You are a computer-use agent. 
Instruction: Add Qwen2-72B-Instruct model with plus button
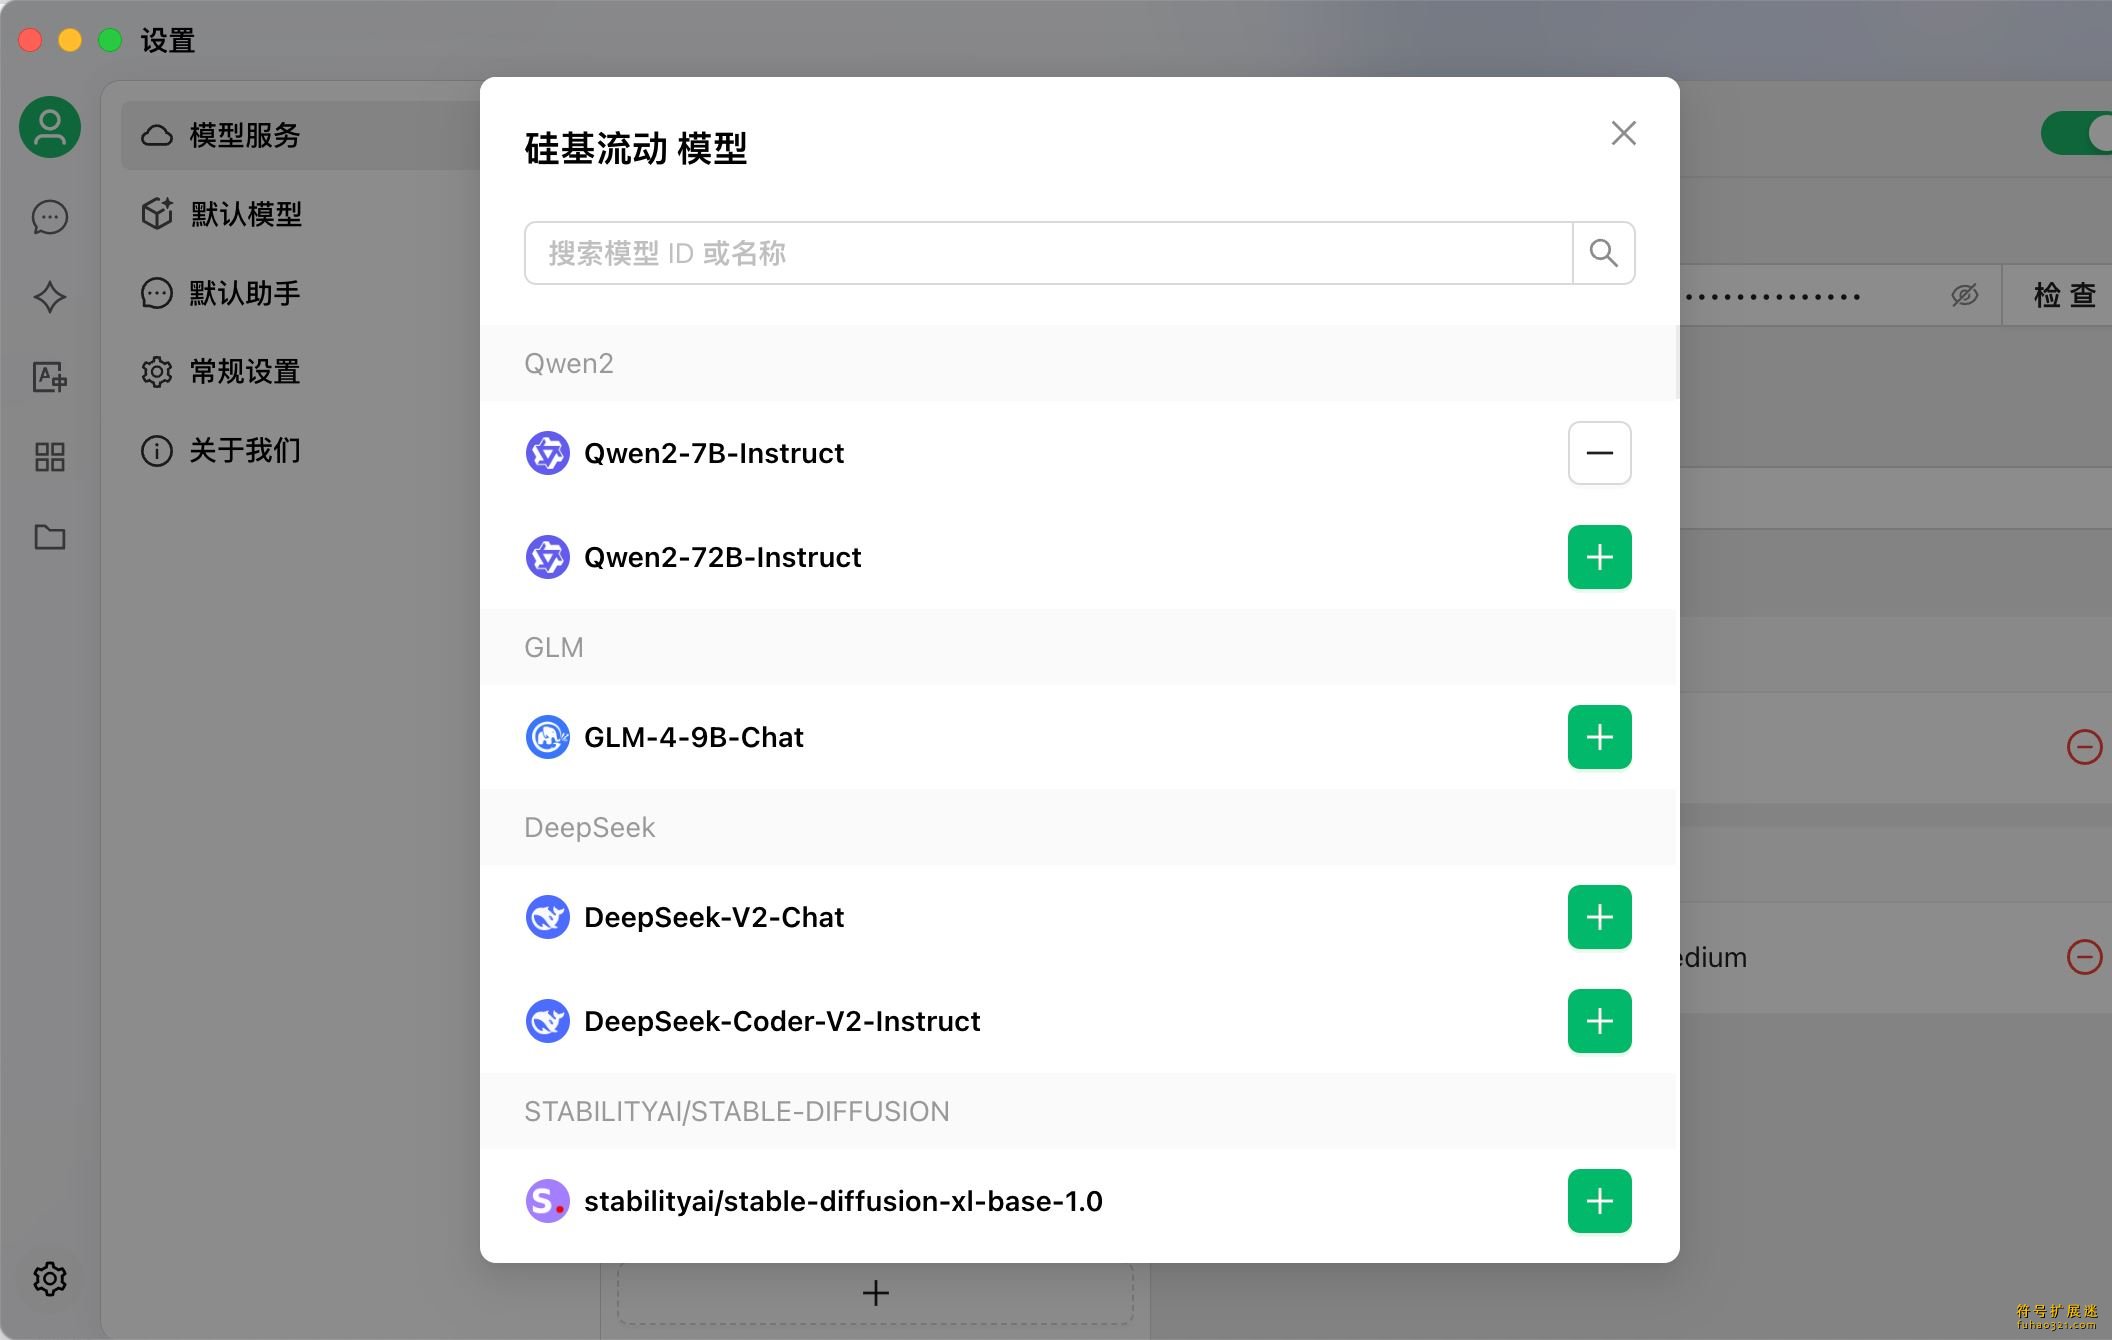pyautogui.click(x=1599, y=557)
